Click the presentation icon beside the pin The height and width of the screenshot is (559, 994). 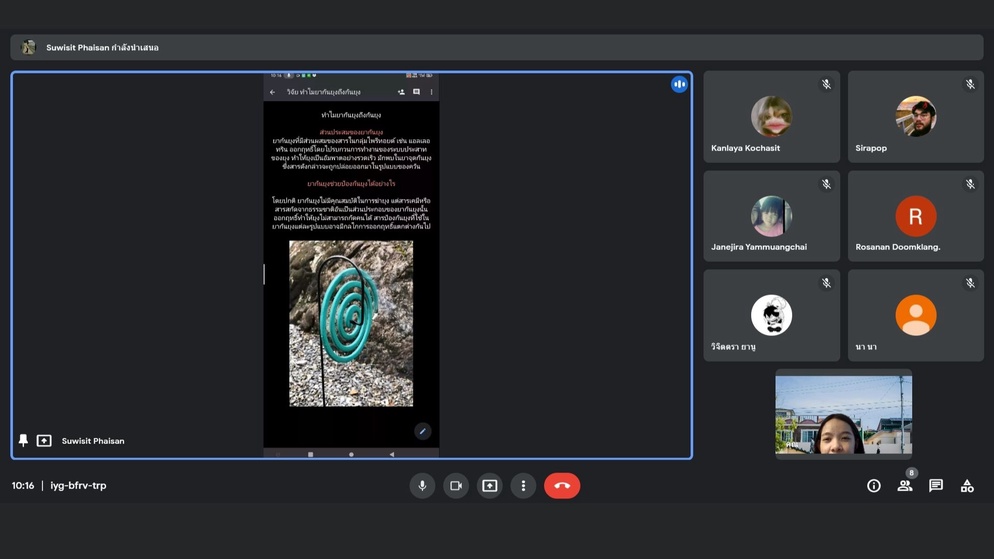click(44, 441)
